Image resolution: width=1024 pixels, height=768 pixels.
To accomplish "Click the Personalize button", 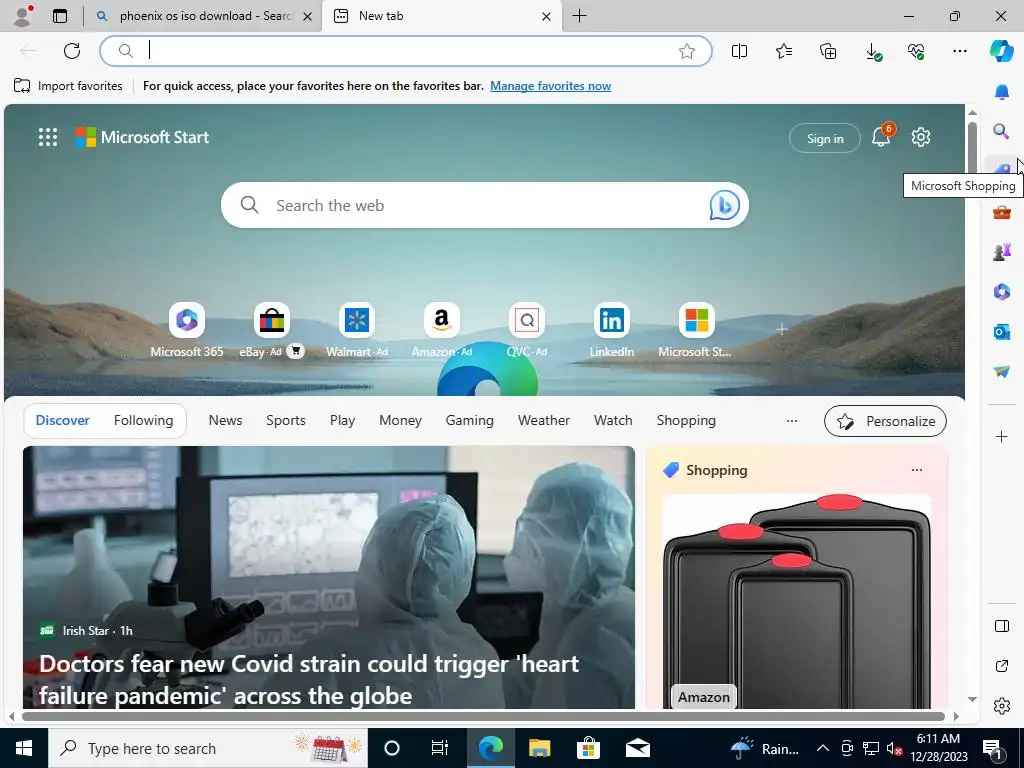I will pos(885,421).
